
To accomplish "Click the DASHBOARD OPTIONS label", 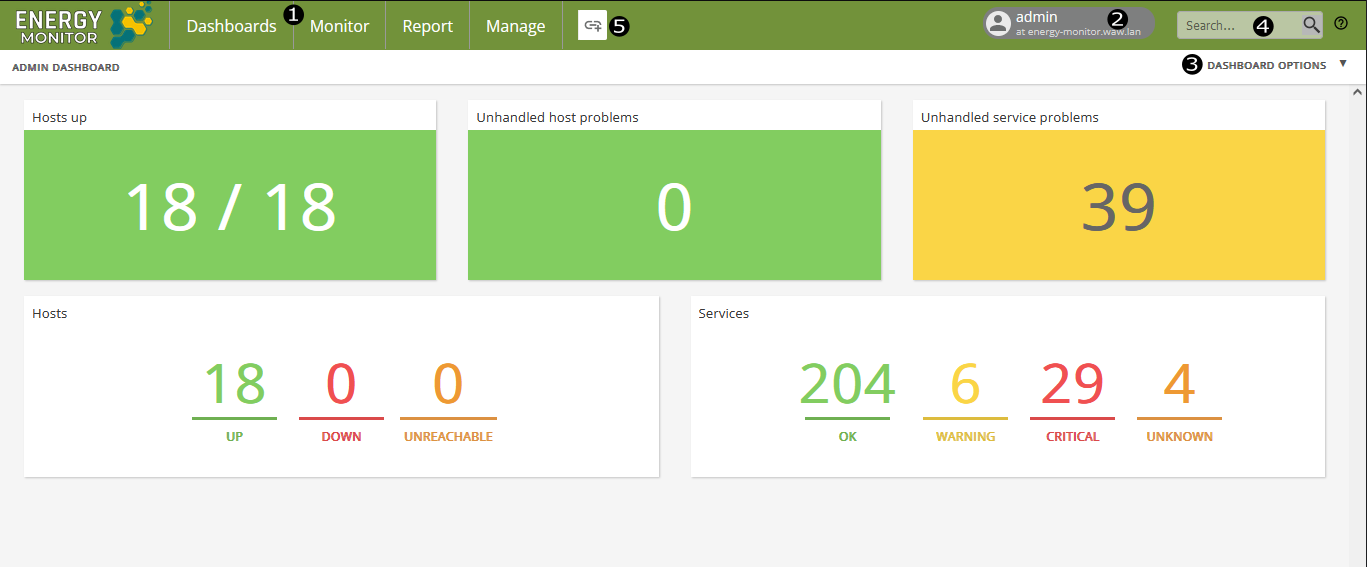I will coord(1266,65).
